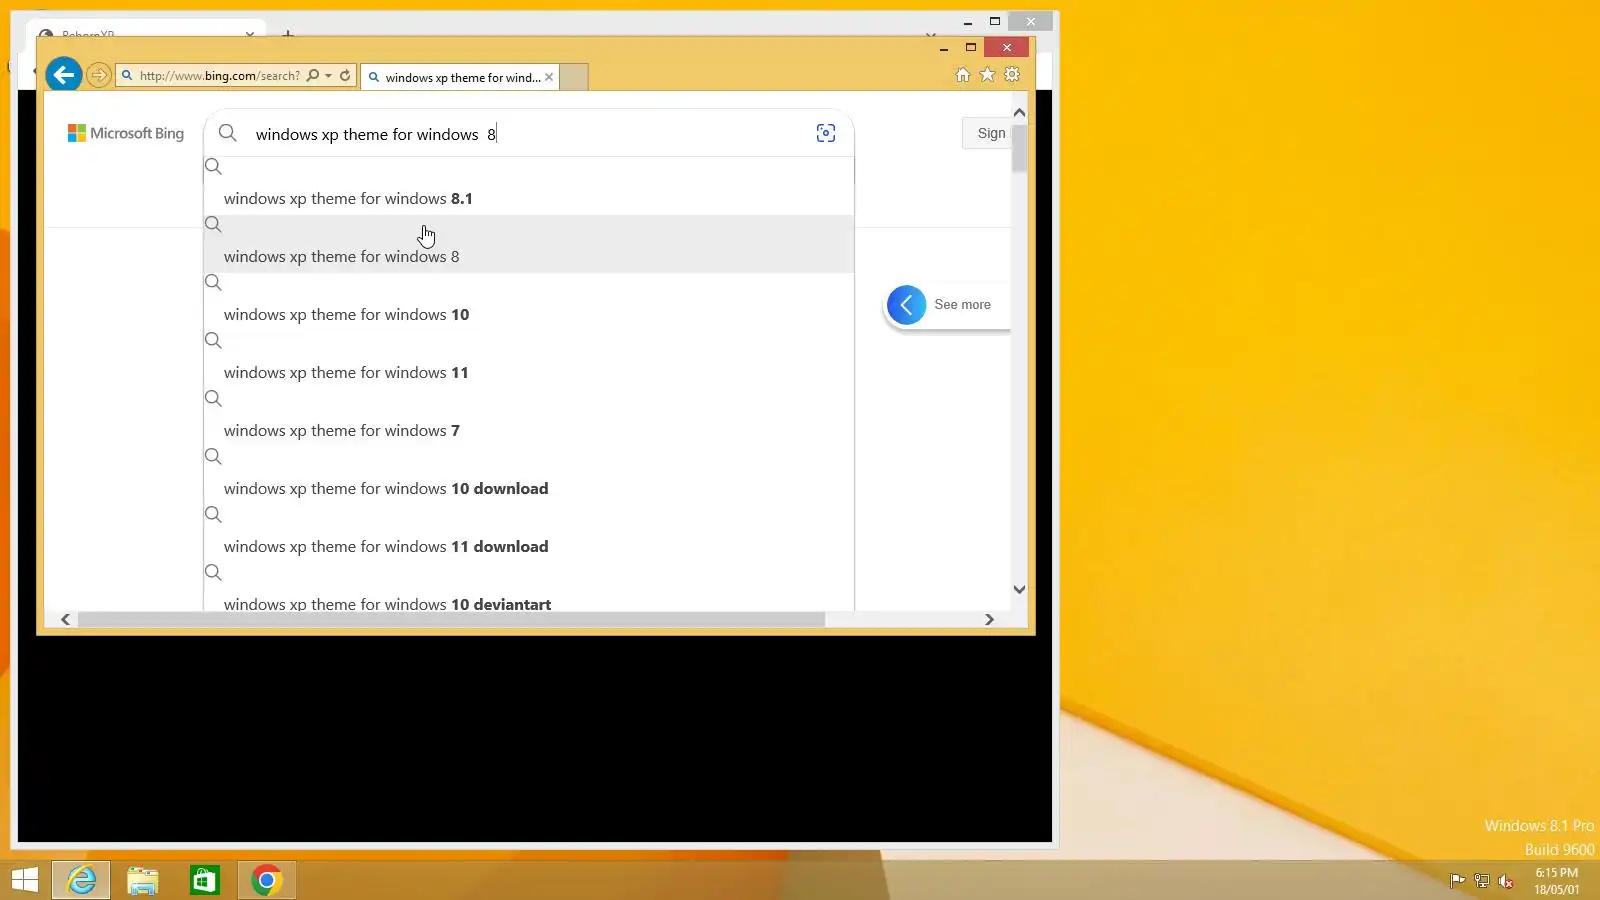The image size is (1600, 900).
Task: Choose suggestion 'windows xp theme for windows 8'
Action: 529,244
